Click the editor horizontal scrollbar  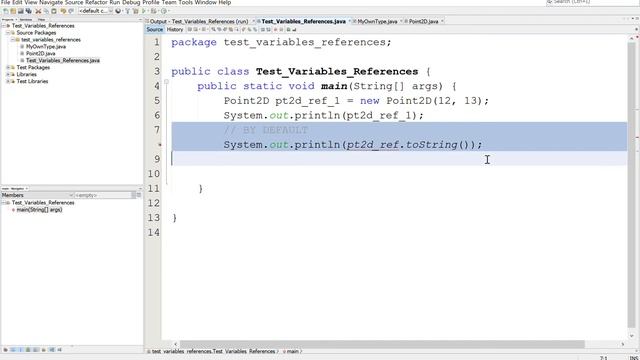click(382, 344)
